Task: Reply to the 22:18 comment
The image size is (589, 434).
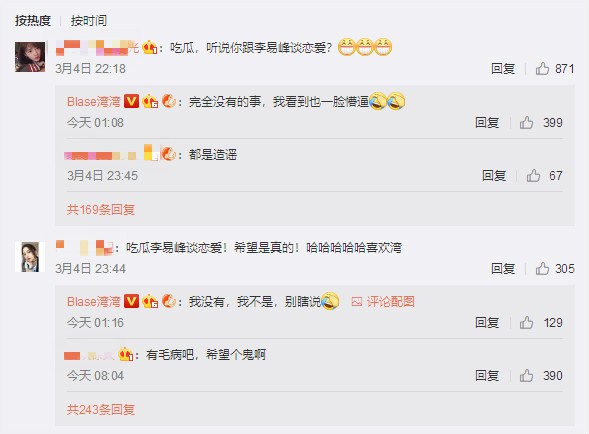Action: pos(503,69)
